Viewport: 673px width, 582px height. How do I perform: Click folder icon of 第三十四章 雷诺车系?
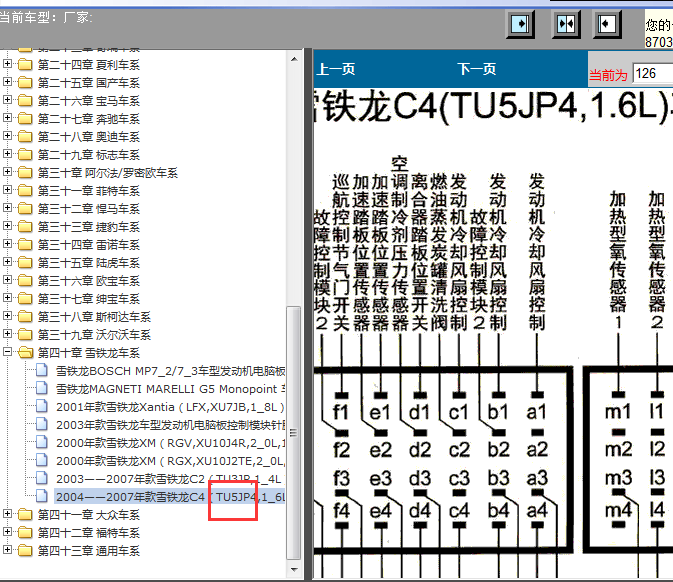25,245
